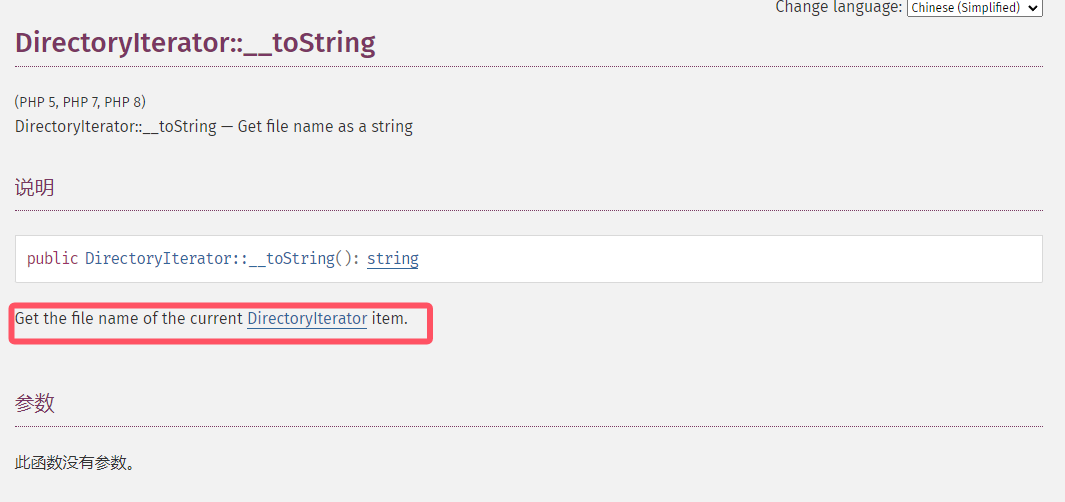Click the "public" keyword in method synopsis
This screenshot has width=1065, height=502.
coord(52,259)
